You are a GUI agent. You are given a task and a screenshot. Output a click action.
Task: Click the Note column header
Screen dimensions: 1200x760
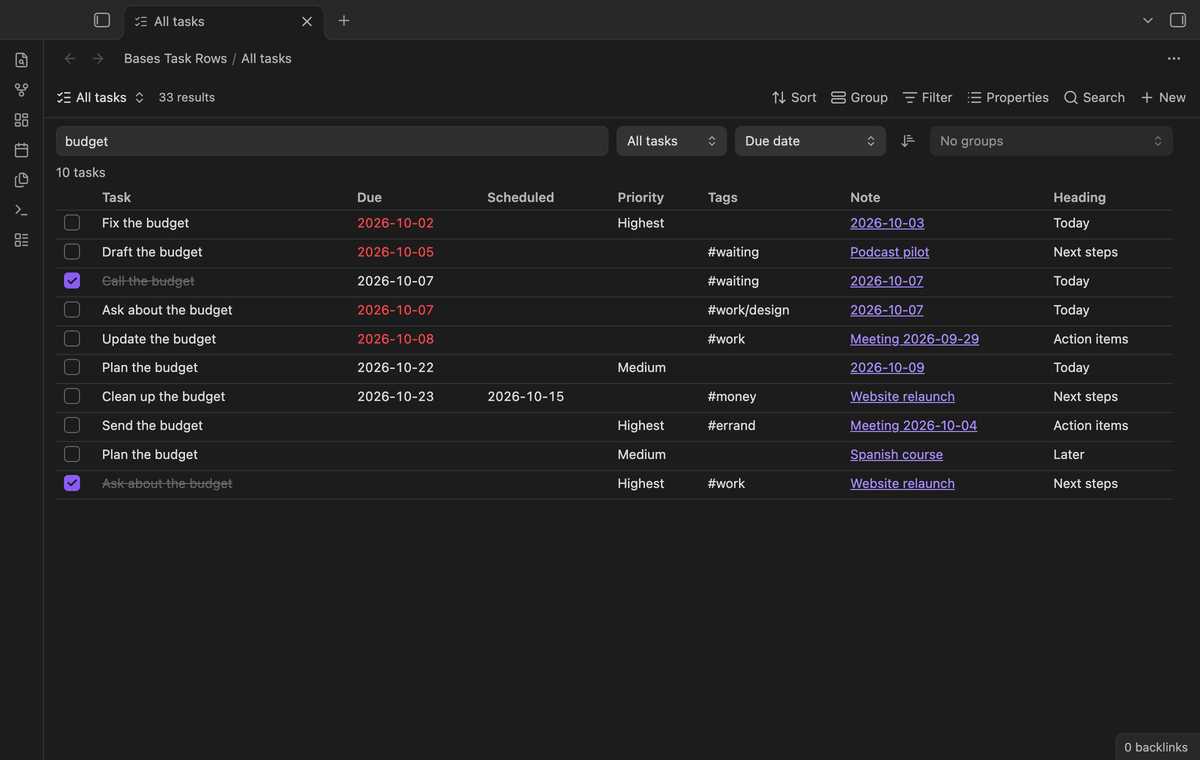865,197
